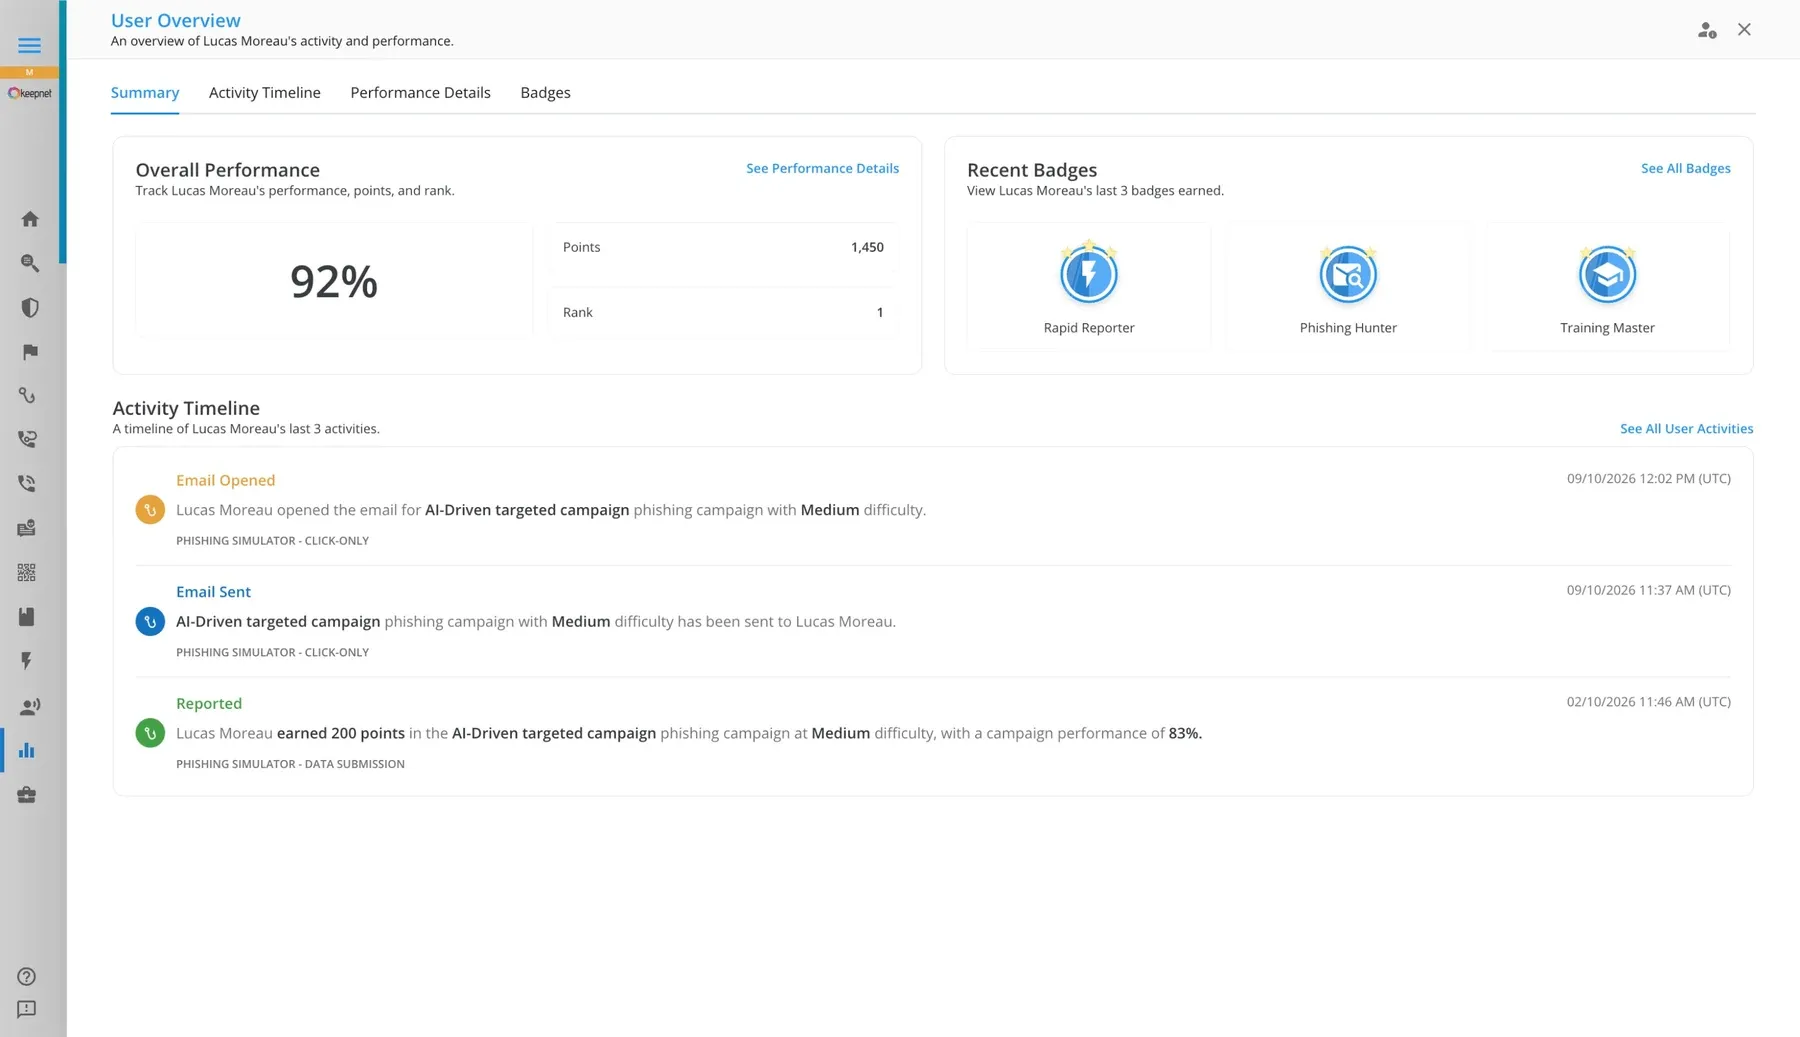Switch to the Activity Timeline tab
Image resolution: width=1800 pixels, height=1037 pixels.
click(x=265, y=93)
